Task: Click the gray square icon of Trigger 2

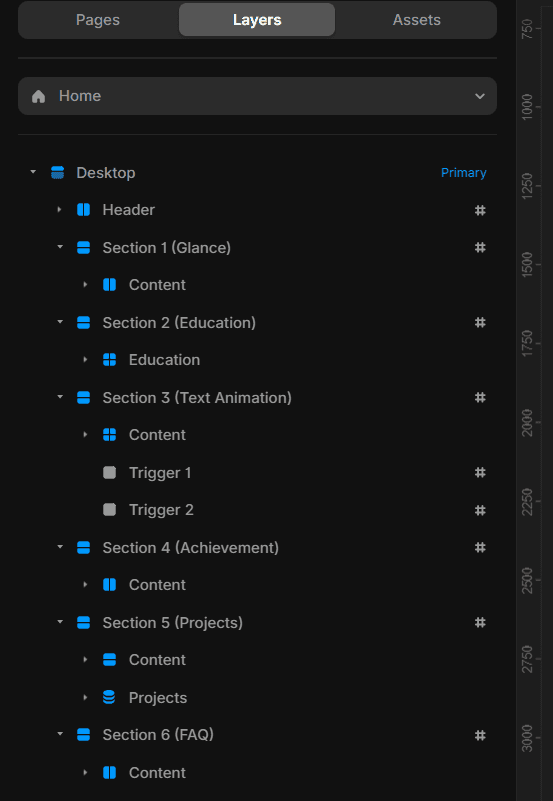Action: [110, 510]
